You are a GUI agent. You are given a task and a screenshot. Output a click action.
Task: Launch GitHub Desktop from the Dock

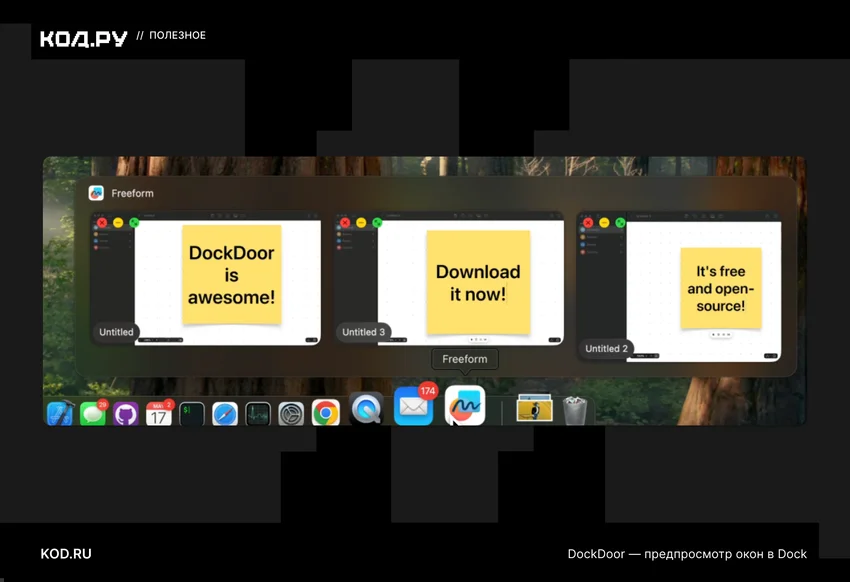(126, 414)
